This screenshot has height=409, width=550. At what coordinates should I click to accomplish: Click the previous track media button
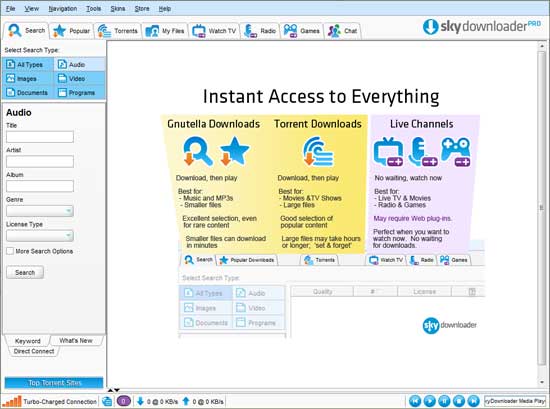tap(415, 401)
